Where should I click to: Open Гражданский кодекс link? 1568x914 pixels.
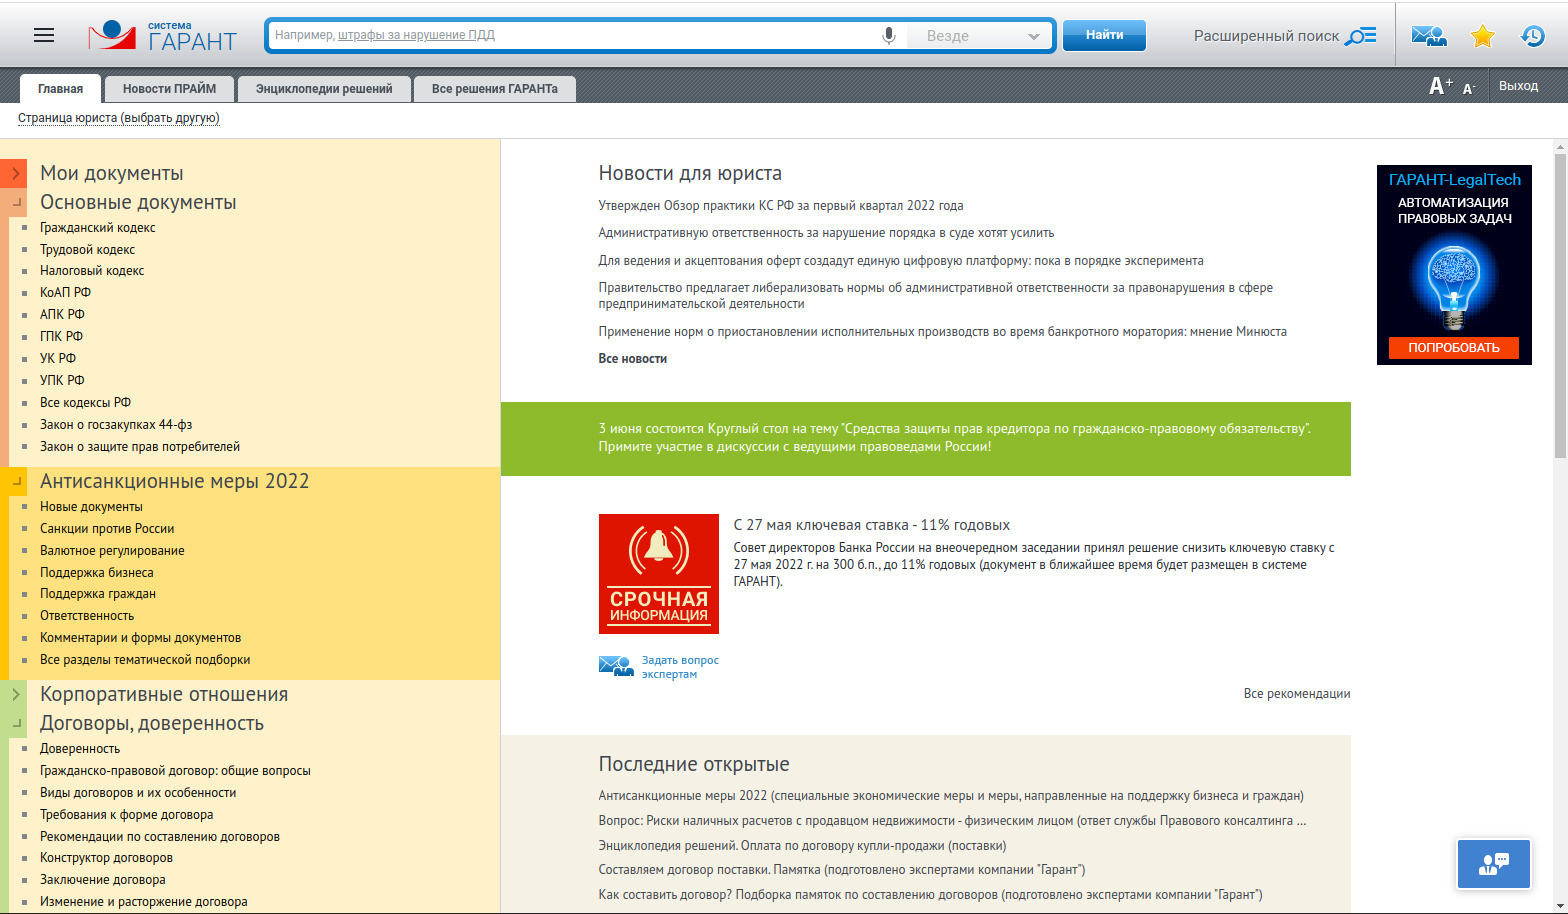98,228
